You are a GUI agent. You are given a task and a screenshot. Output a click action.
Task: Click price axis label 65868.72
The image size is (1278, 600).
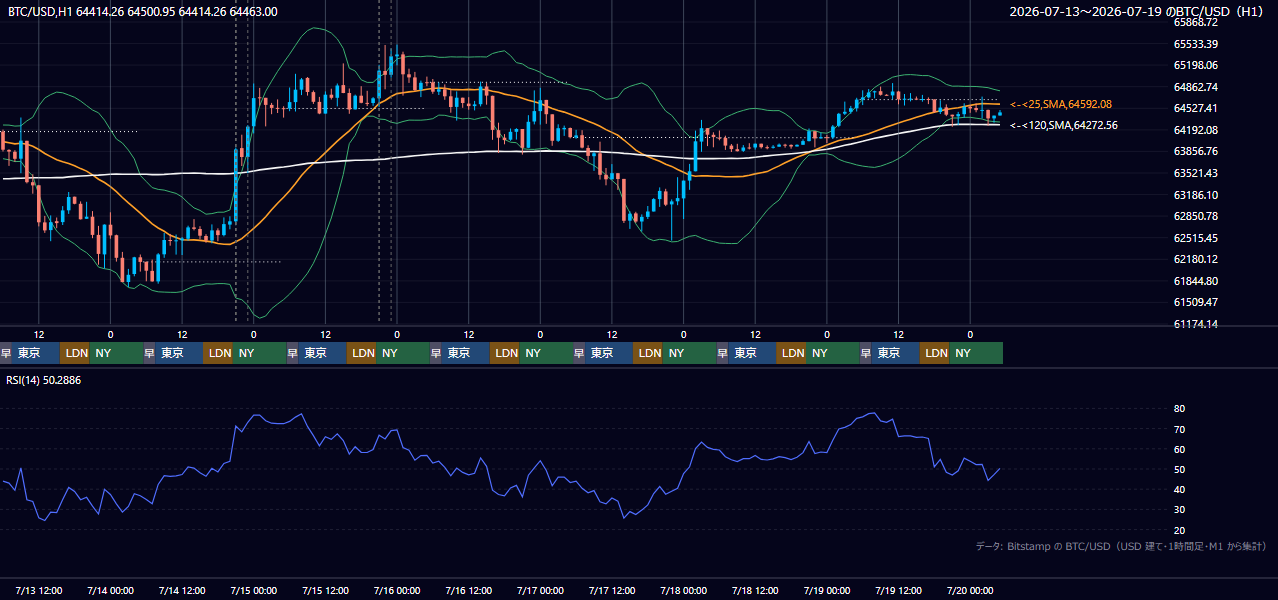1195,22
